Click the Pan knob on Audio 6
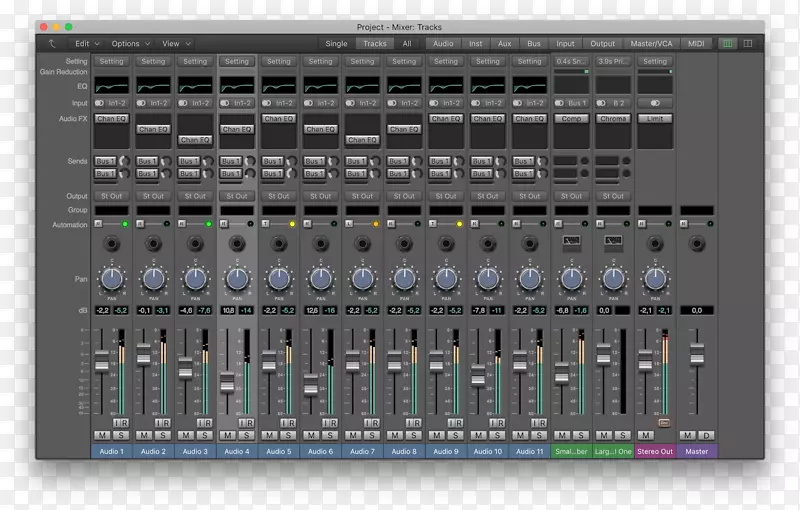800x510 pixels. [x=320, y=277]
